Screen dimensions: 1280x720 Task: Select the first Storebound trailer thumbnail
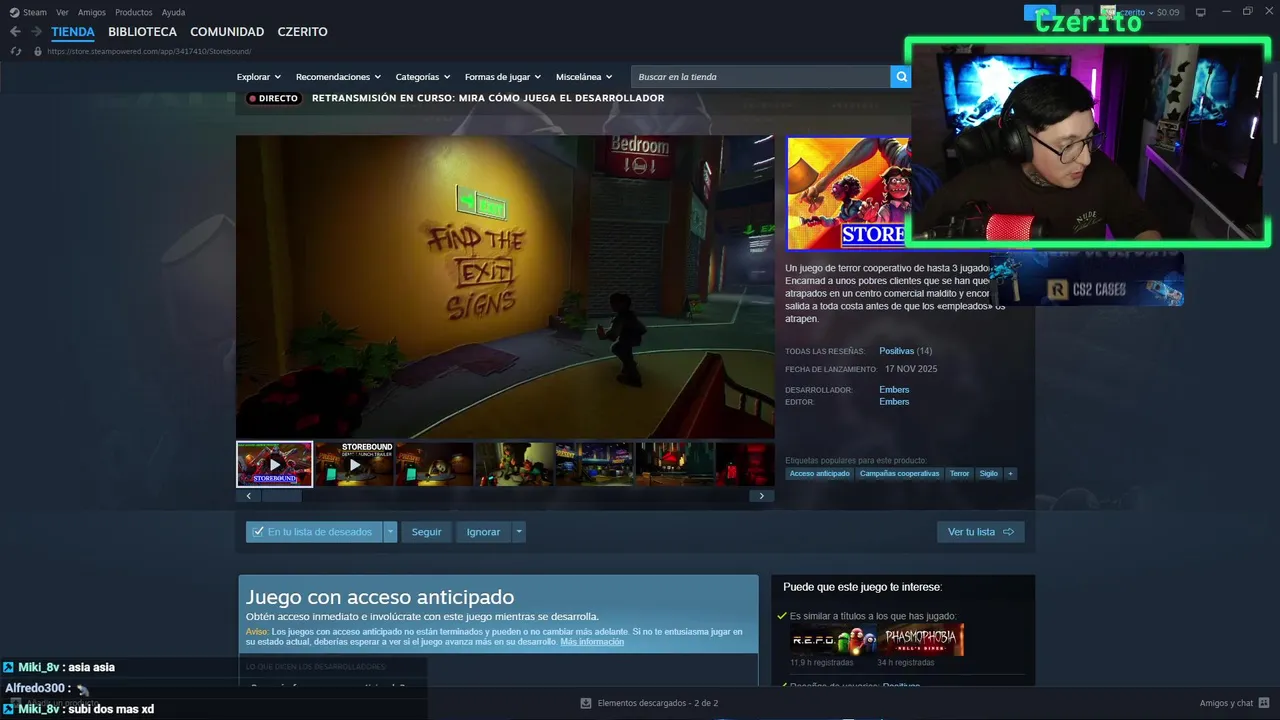274,464
